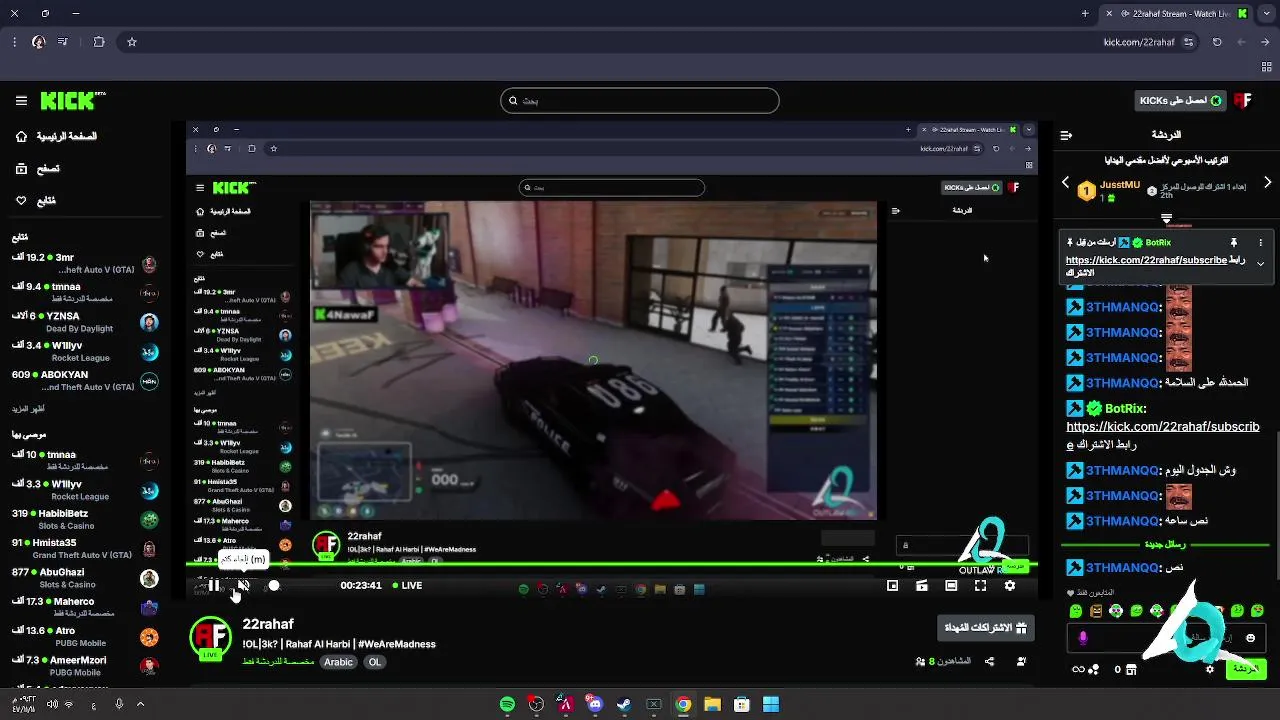This screenshot has height=720, width=1280.
Task: Open Steam from the taskbar
Action: [624, 704]
